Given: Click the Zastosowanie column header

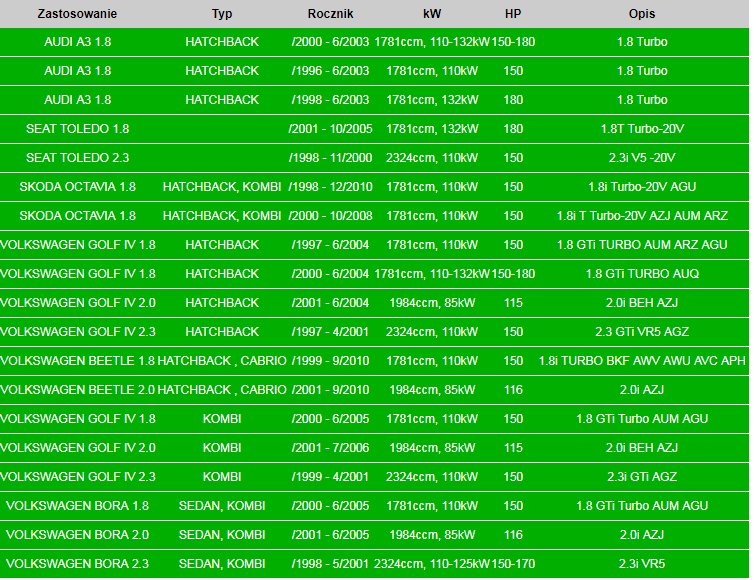Looking at the screenshot, I should point(77,14).
